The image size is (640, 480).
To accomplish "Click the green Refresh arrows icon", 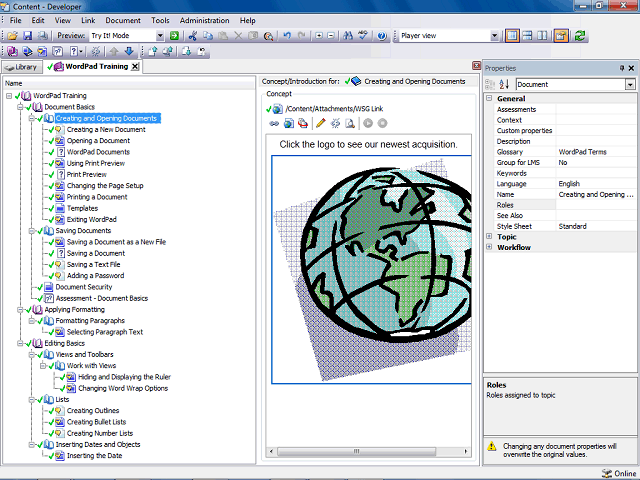I will point(580,36).
